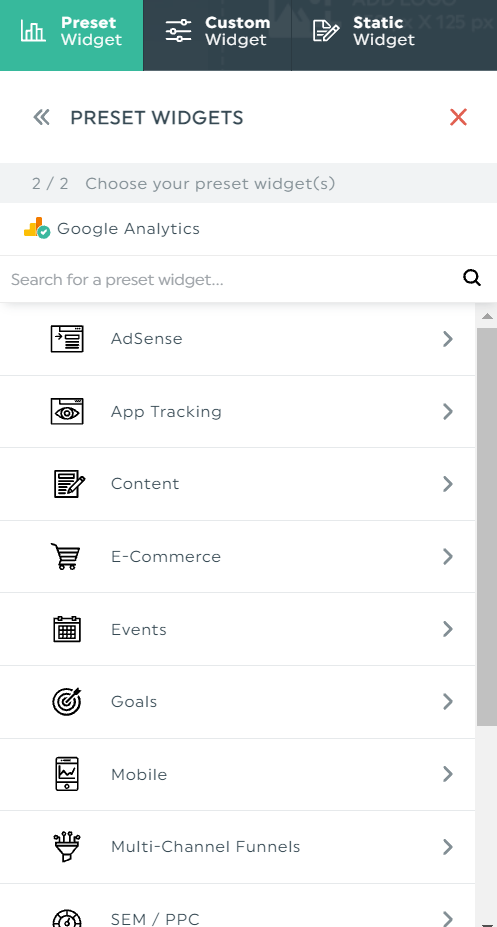Image resolution: width=497 pixels, height=927 pixels.
Task: Close the Preset Widgets panel
Action: (x=458, y=117)
